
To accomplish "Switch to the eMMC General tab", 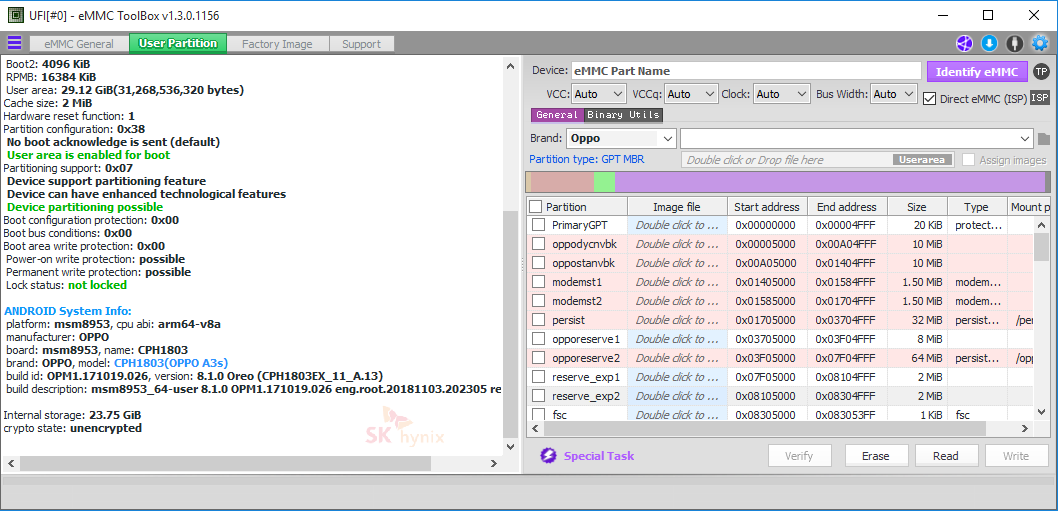I will 79,44.
